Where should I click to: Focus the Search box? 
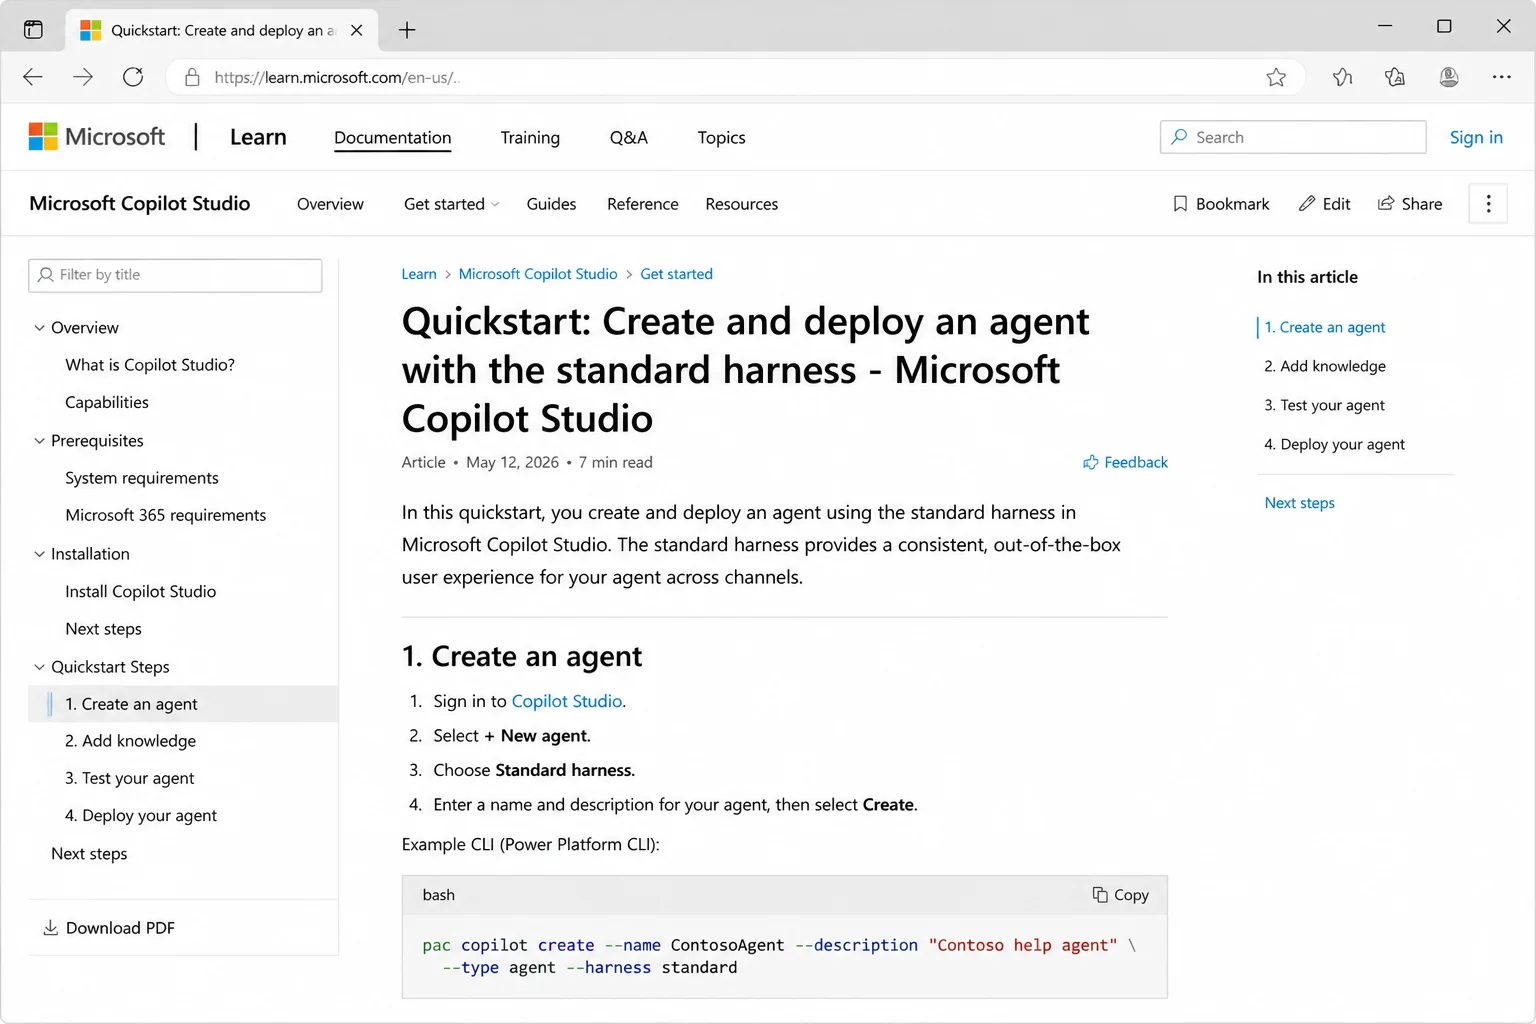point(1293,137)
